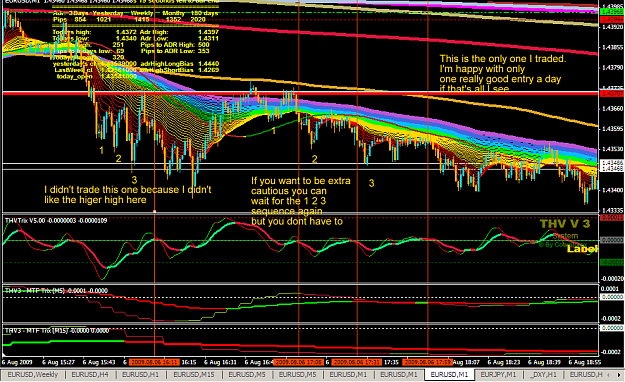The width and height of the screenshot is (625, 382).
Task: Click the THV3 - MTF Trix (M15) label
Action: click(x=57, y=331)
